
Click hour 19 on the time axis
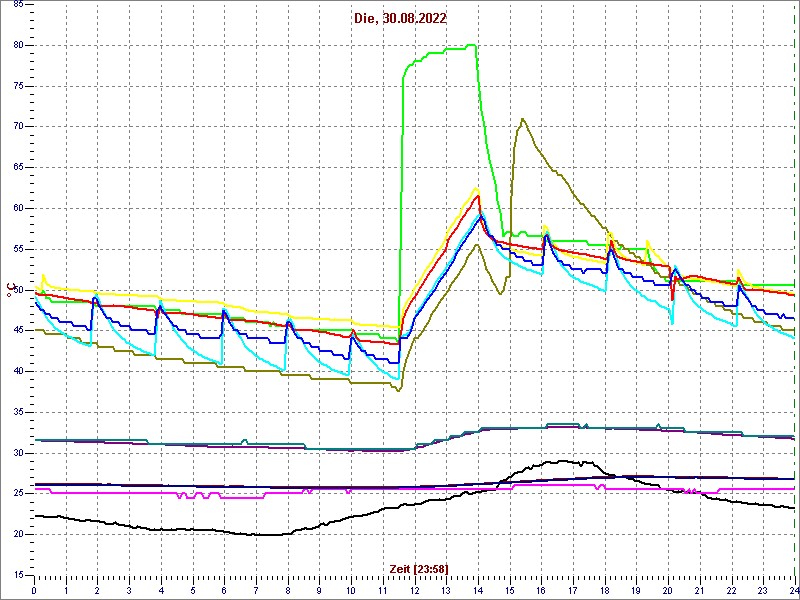636,591
